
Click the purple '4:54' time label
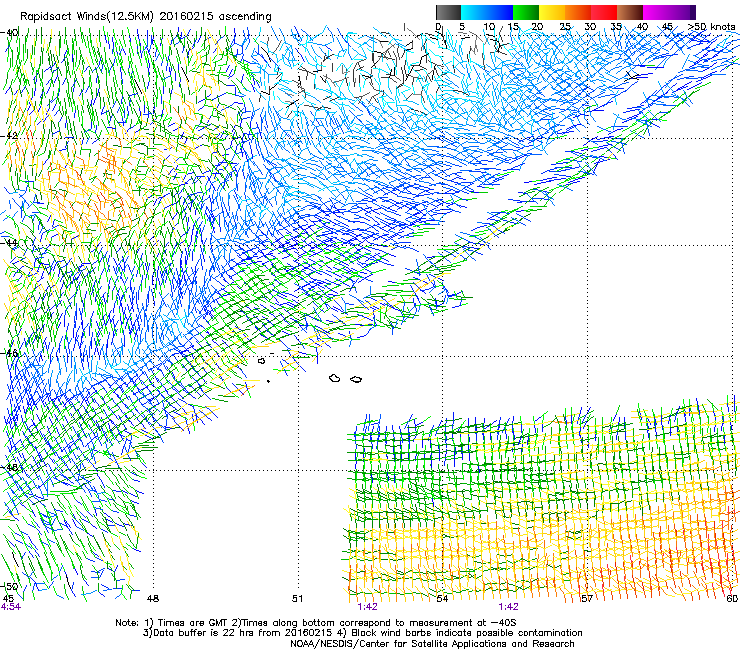pos(11,607)
